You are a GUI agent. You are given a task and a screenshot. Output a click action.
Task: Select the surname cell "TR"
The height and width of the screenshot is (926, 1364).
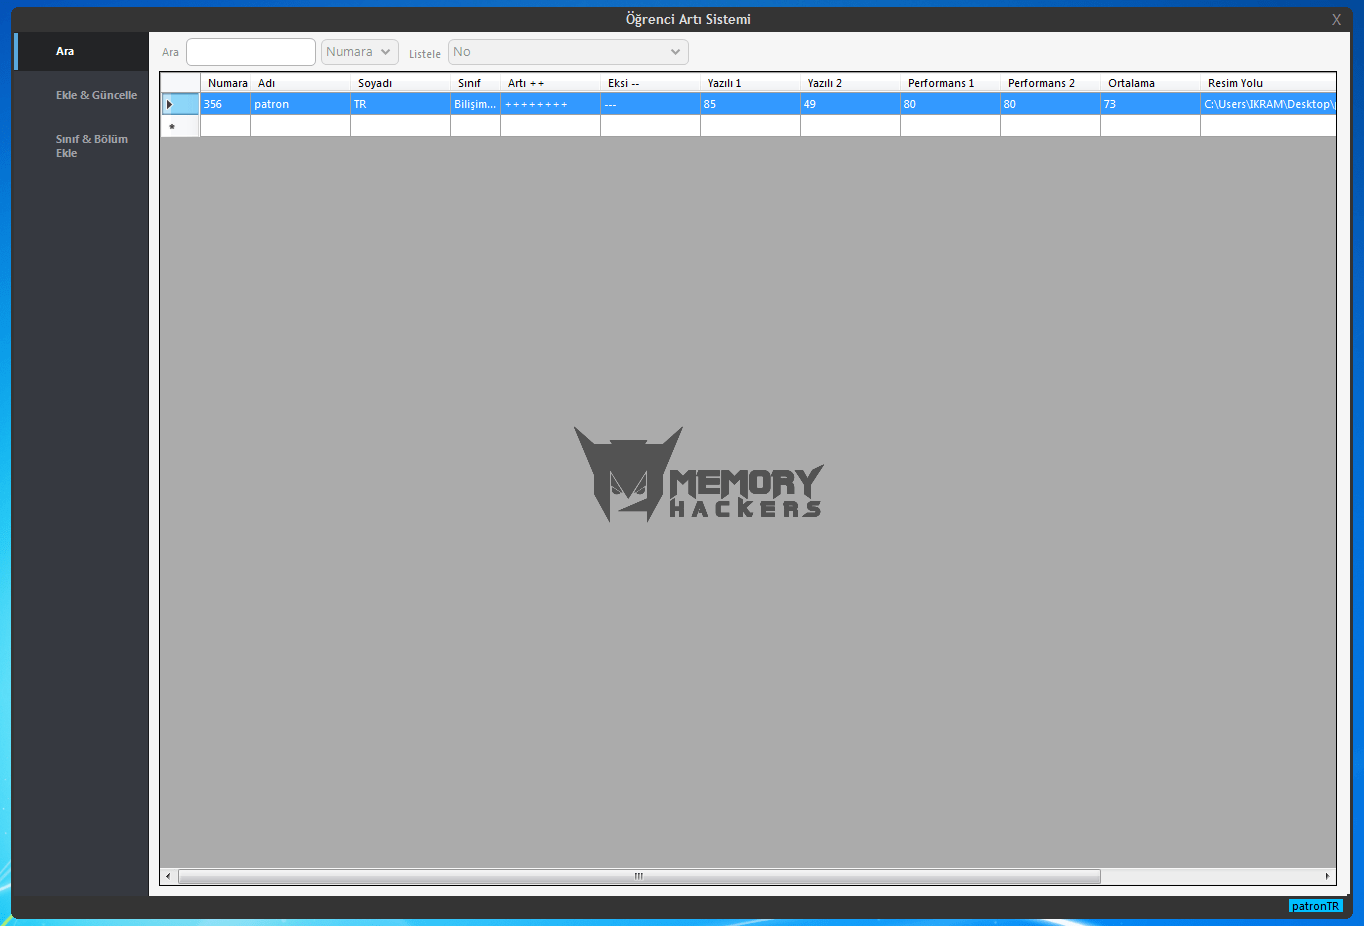point(401,104)
